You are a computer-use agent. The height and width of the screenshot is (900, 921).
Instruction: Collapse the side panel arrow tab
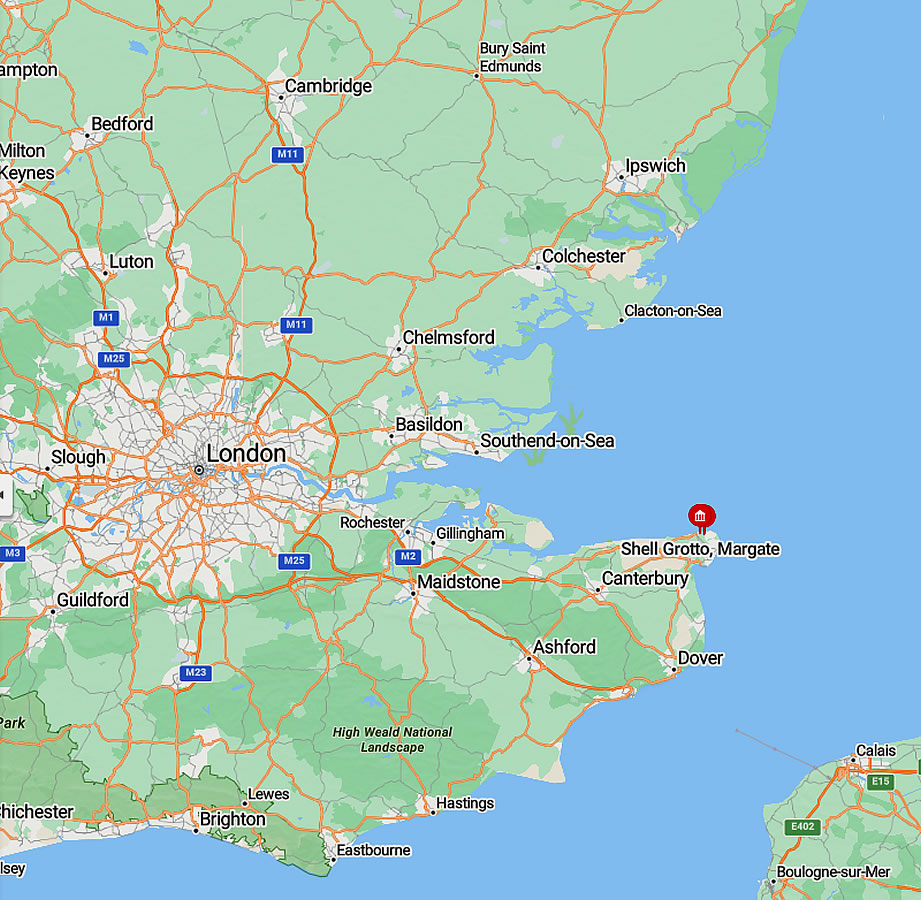pos(5,495)
